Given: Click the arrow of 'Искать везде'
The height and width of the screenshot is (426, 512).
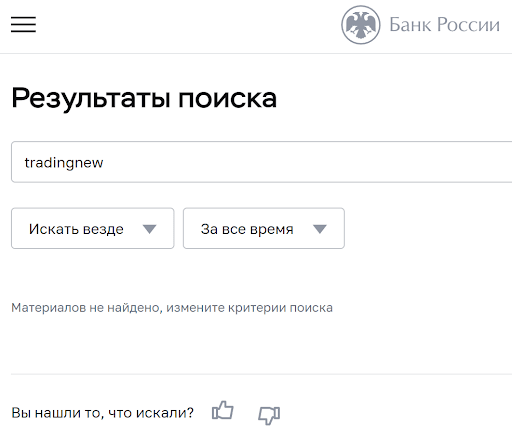Looking at the screenshot, I should pos(149,229).
